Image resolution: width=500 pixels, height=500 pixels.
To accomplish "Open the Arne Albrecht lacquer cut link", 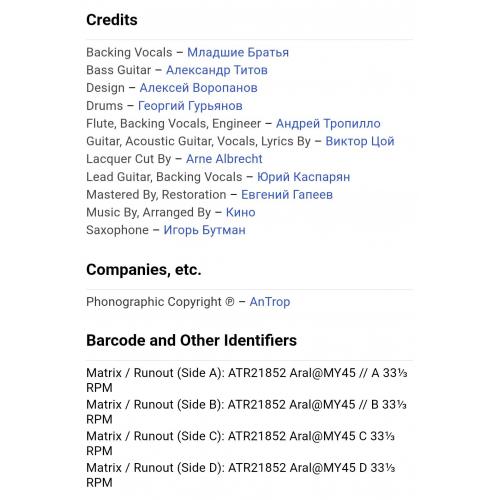I will coord(224,159).
